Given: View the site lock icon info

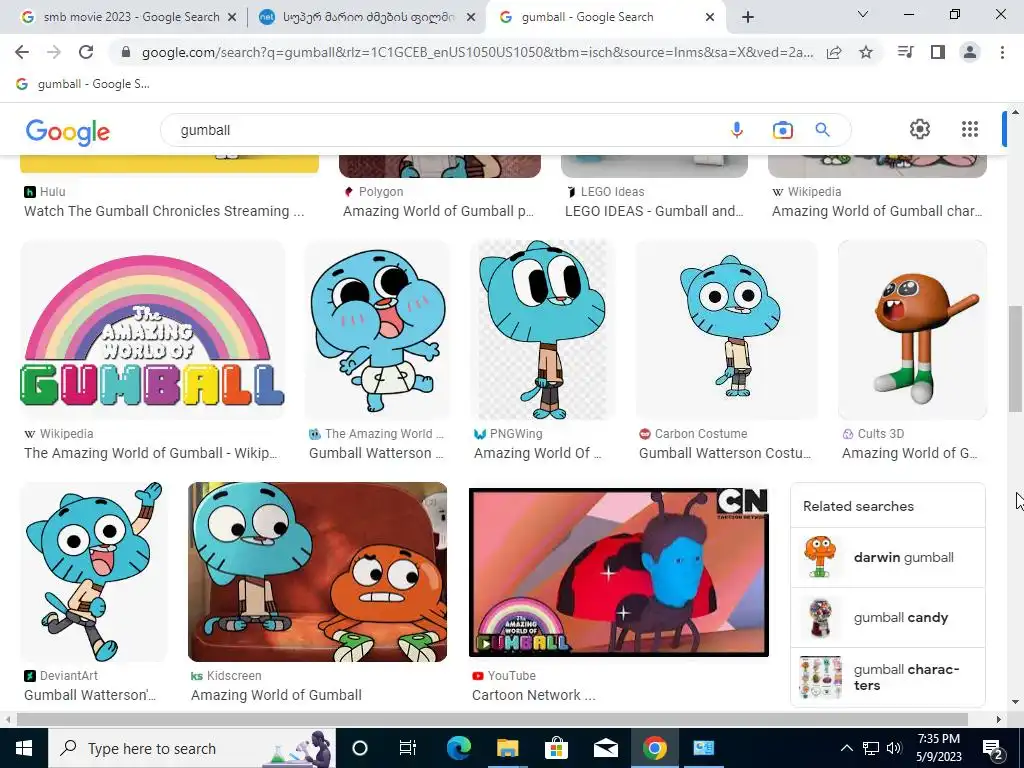Looking at the screenshot, I should [x=126, y=52].
